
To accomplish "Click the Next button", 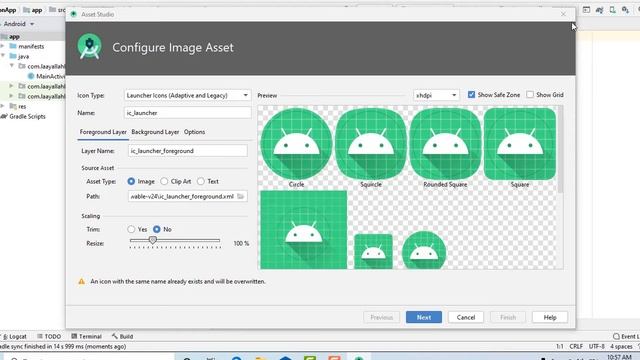I will [x=424, y=317].
